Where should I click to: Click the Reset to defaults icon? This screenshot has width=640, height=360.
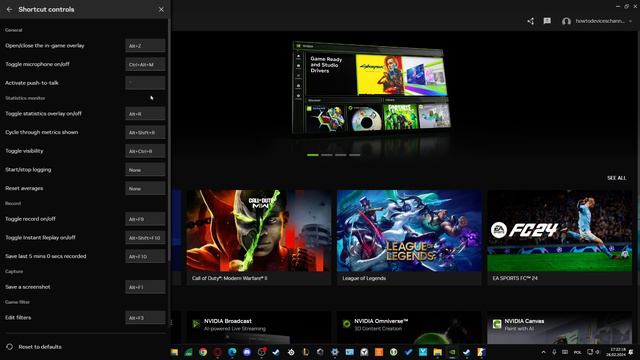coord(9,347)
